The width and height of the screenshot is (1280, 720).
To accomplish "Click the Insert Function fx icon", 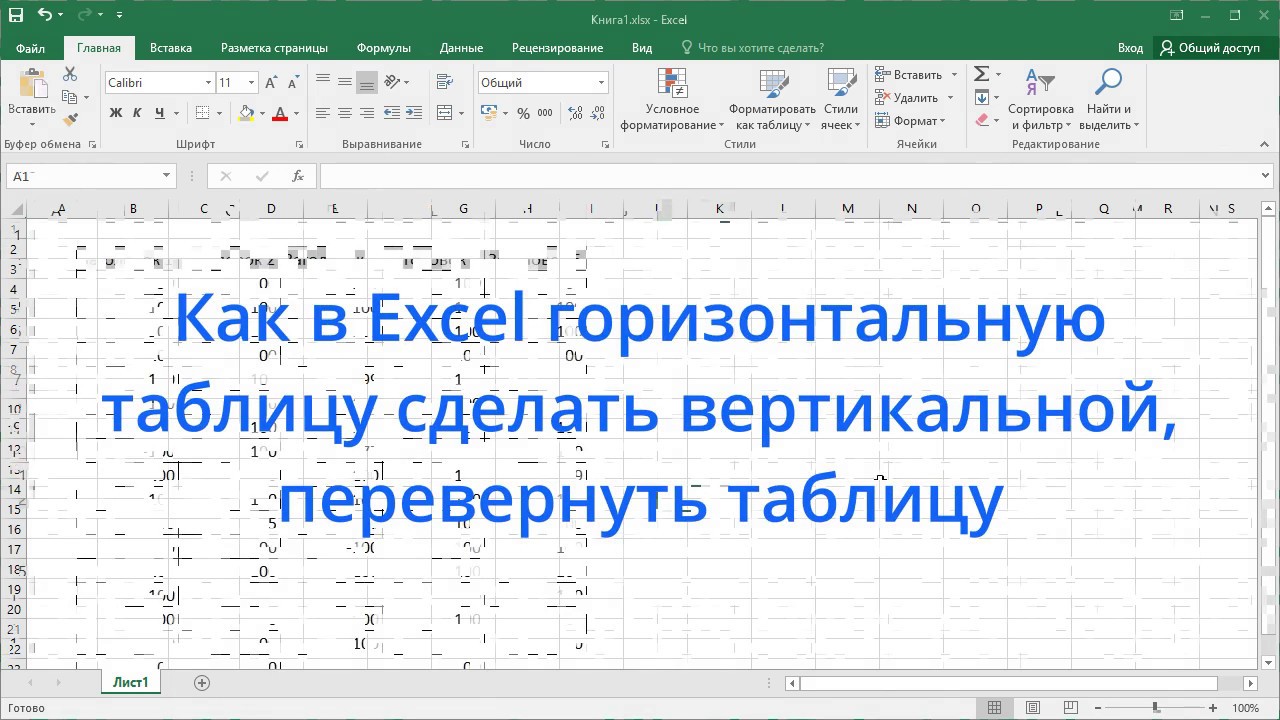I will (298, 176).
